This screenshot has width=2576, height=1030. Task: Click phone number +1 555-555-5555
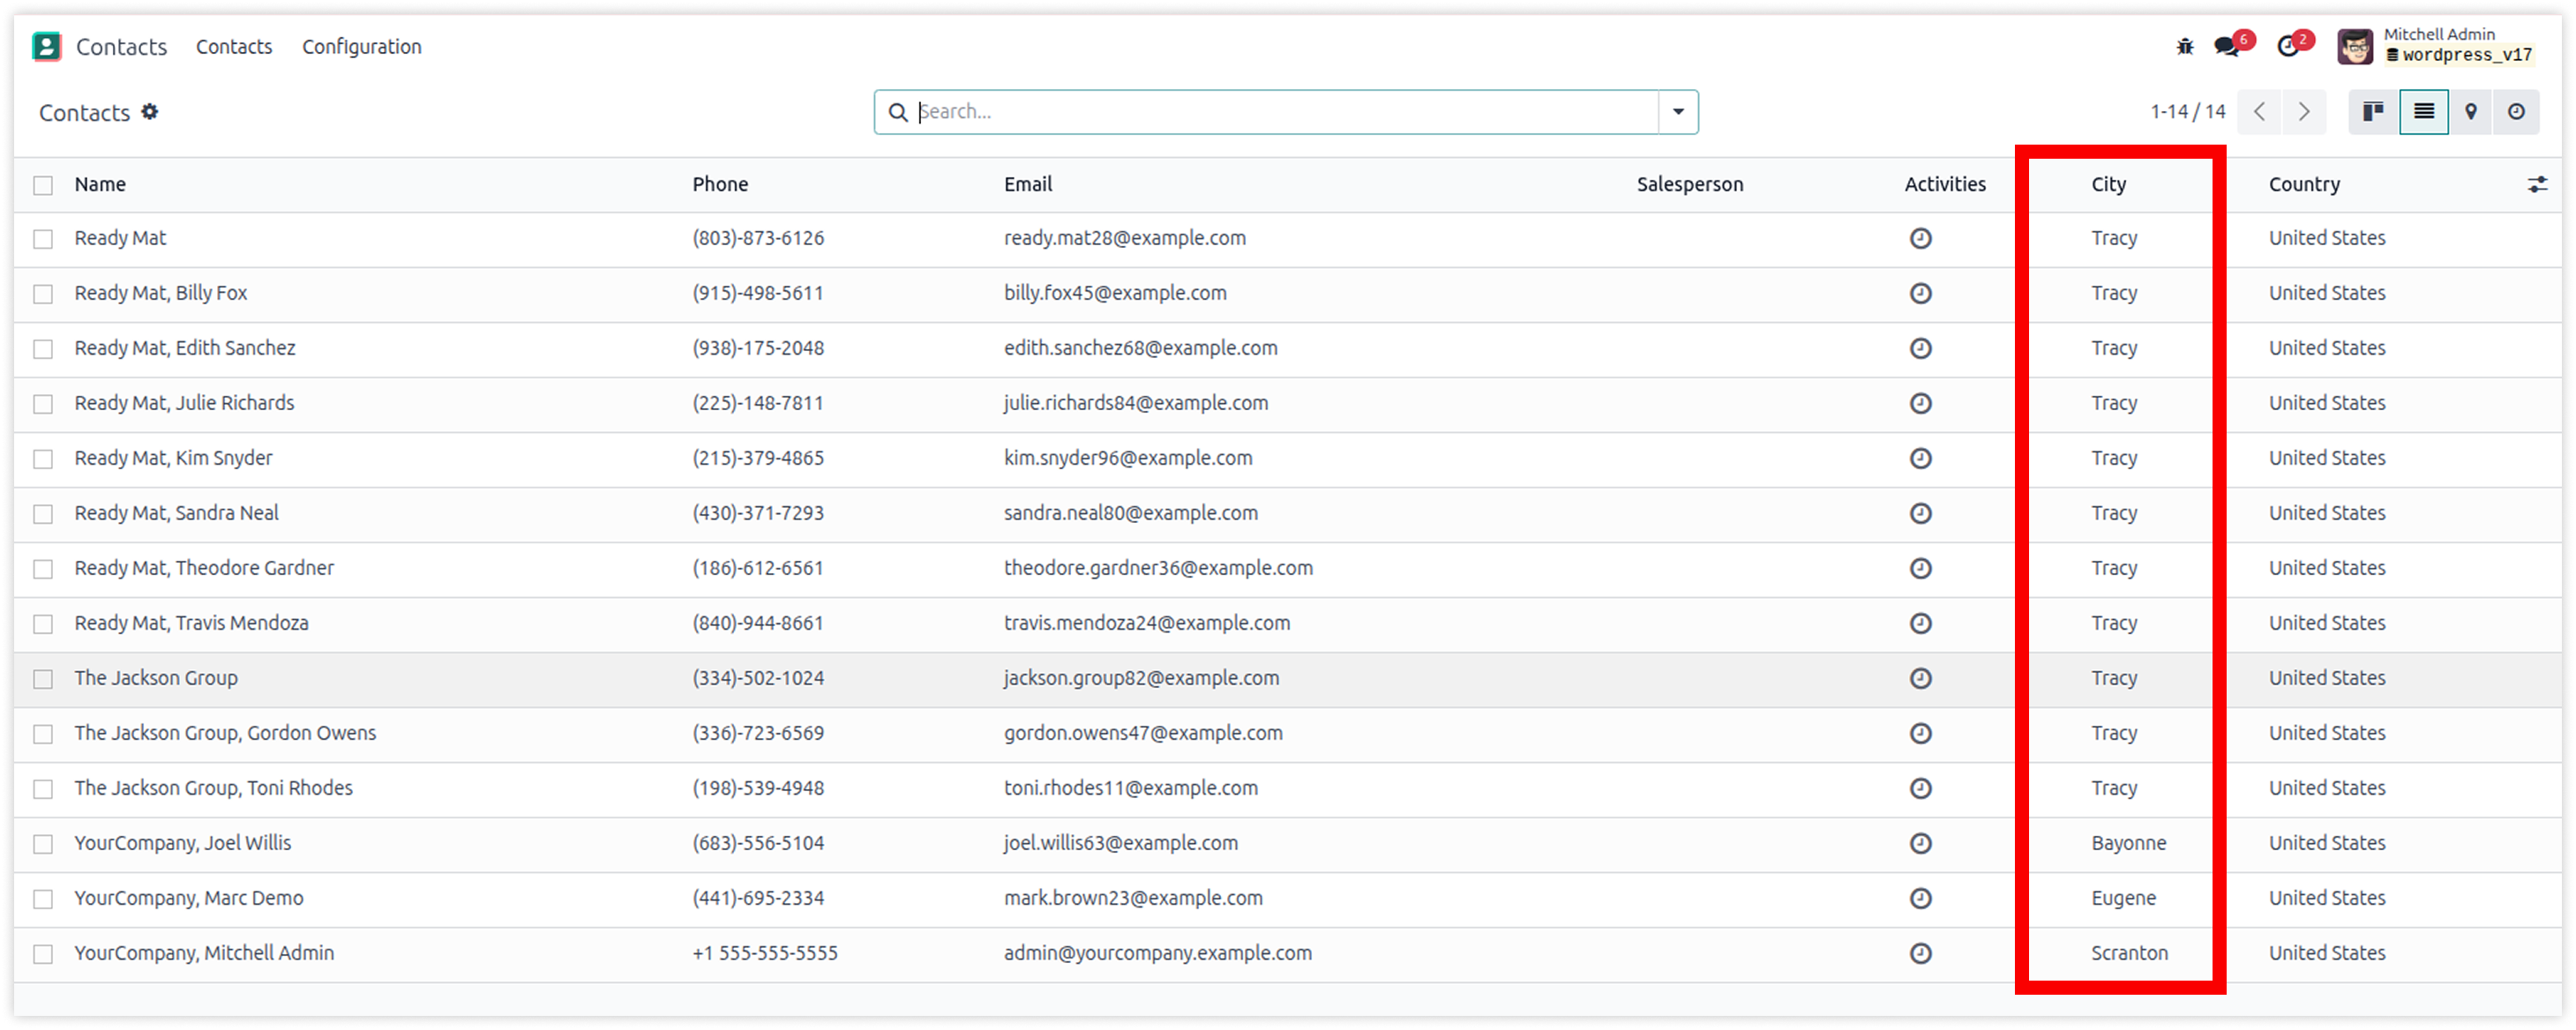(x=765, y=953)
